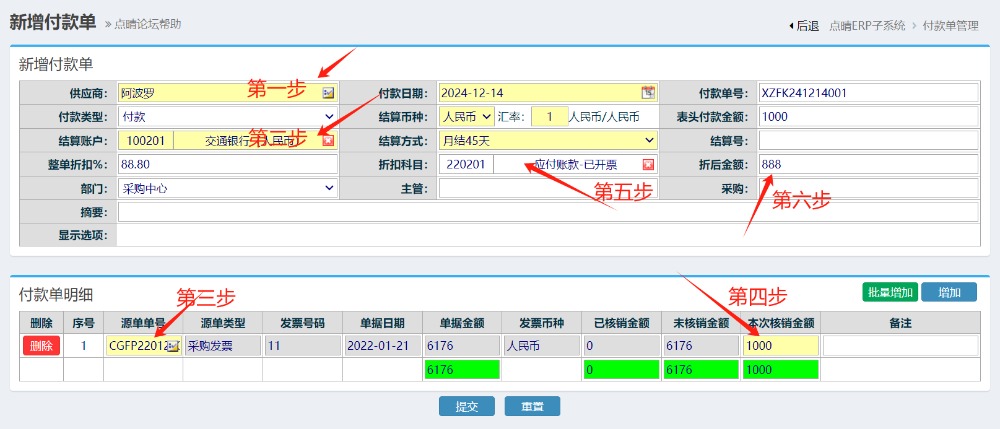
Task: Go to 点睛ERP子系统 breadcrumb
Action: pyautogui.click(x=867, y=26)
